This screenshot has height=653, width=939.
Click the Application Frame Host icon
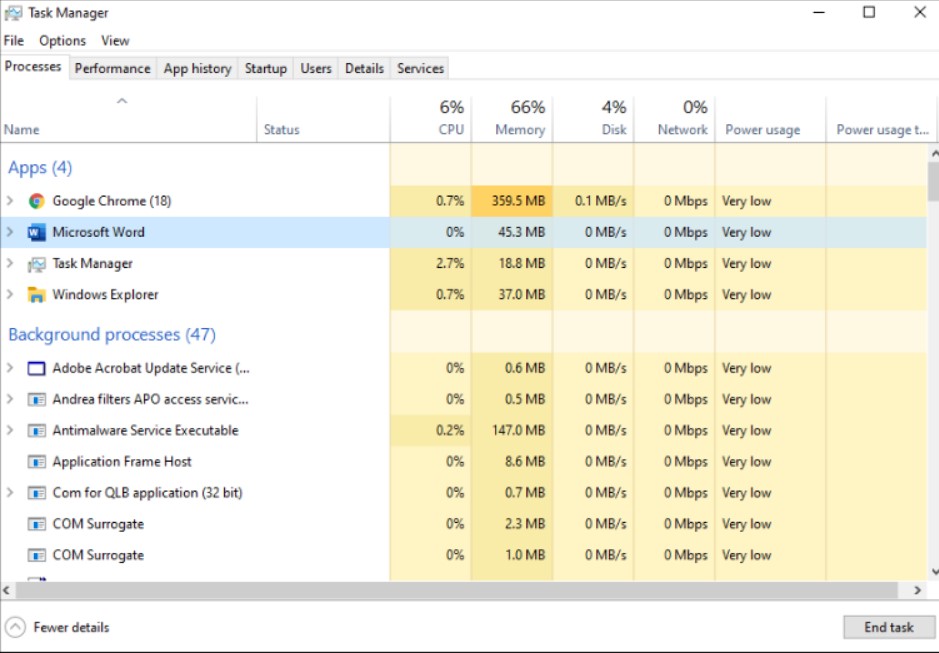point(37,461)
